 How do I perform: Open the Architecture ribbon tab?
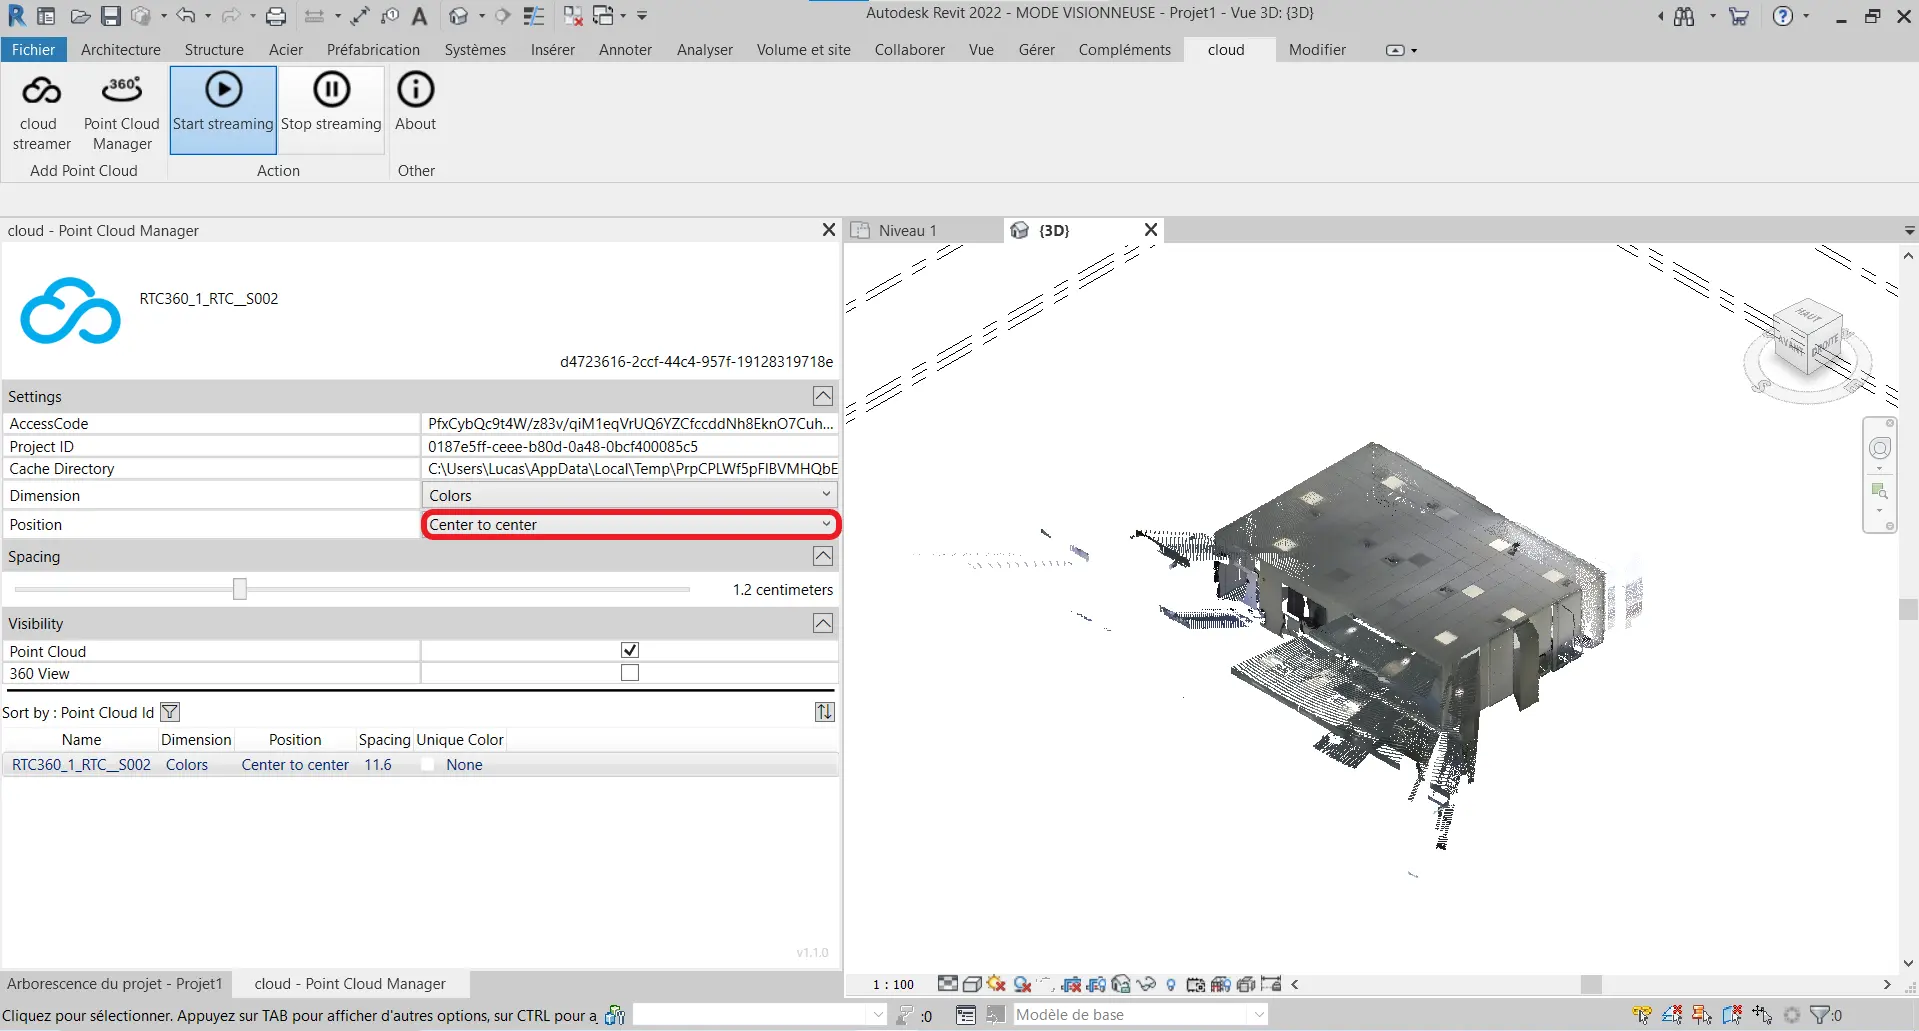(x=120, y=50)
